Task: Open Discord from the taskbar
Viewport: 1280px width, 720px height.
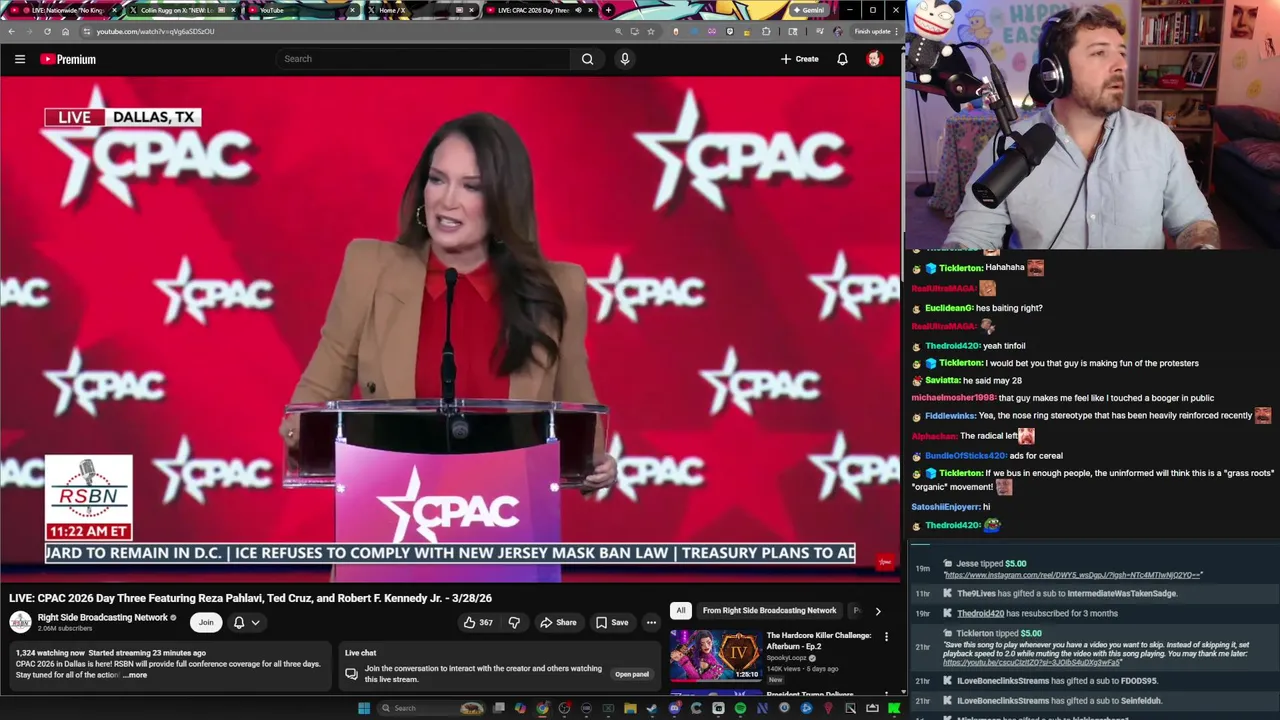Action: coord(674,708)
